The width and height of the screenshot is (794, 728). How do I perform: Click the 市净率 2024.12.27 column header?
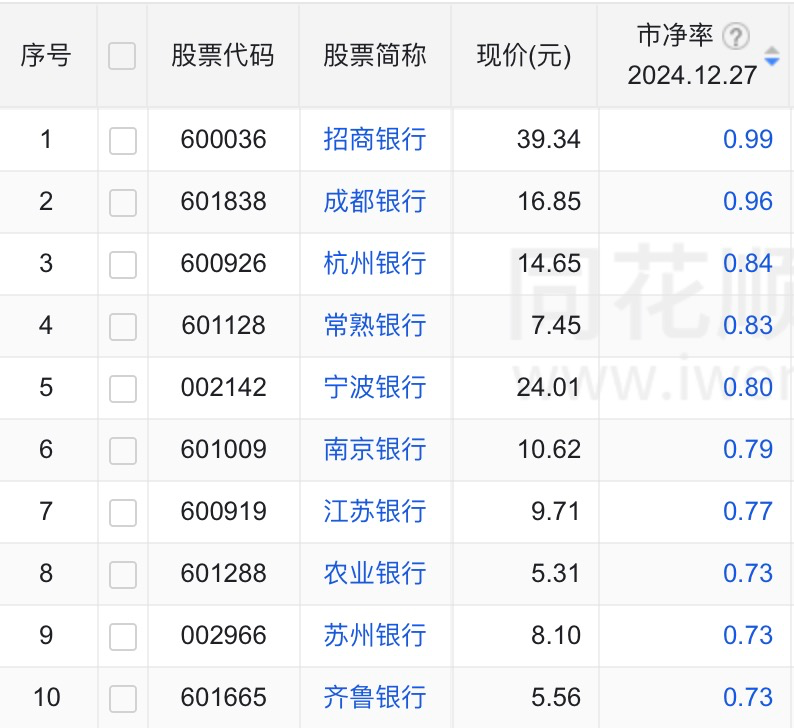tap(692, 56)
